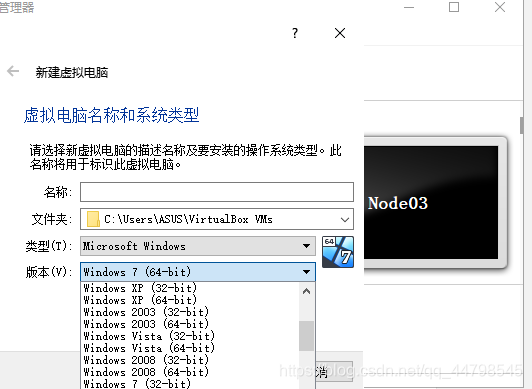Click the manager window's right-edge scrollbar
Viewport: 532px width, 389px height.
pyautogui.click(x=521, y=125)
